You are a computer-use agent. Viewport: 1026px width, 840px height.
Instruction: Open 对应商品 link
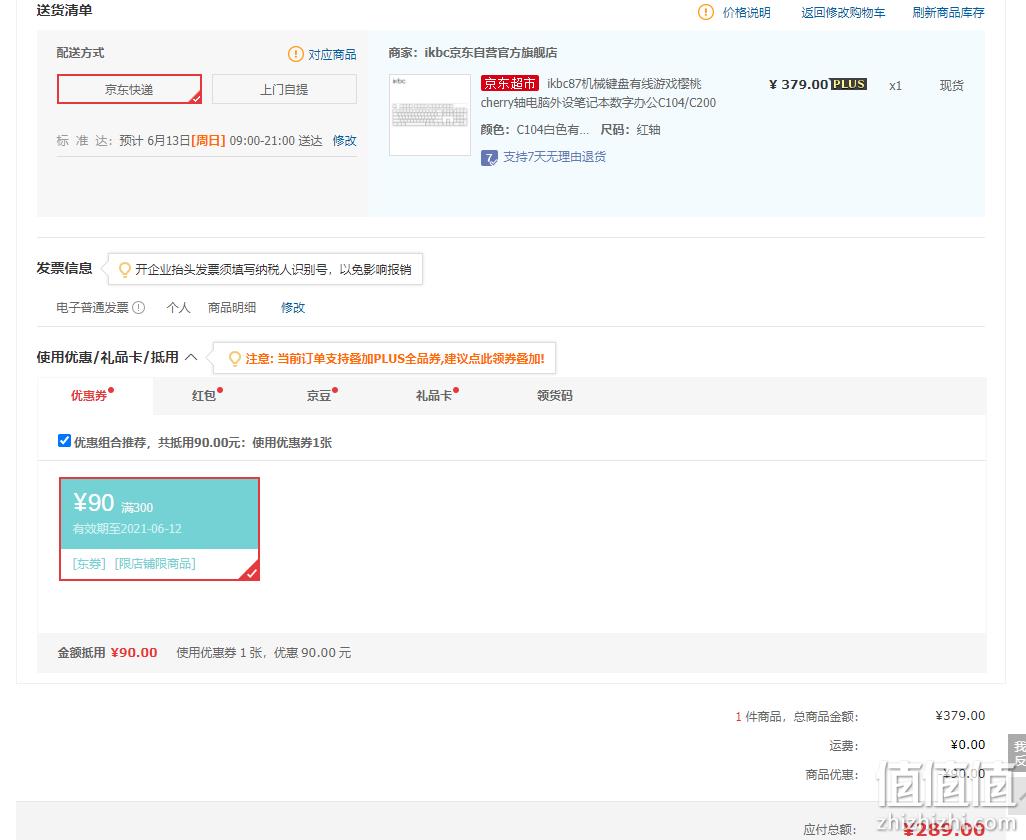click(x=332, y=54)
